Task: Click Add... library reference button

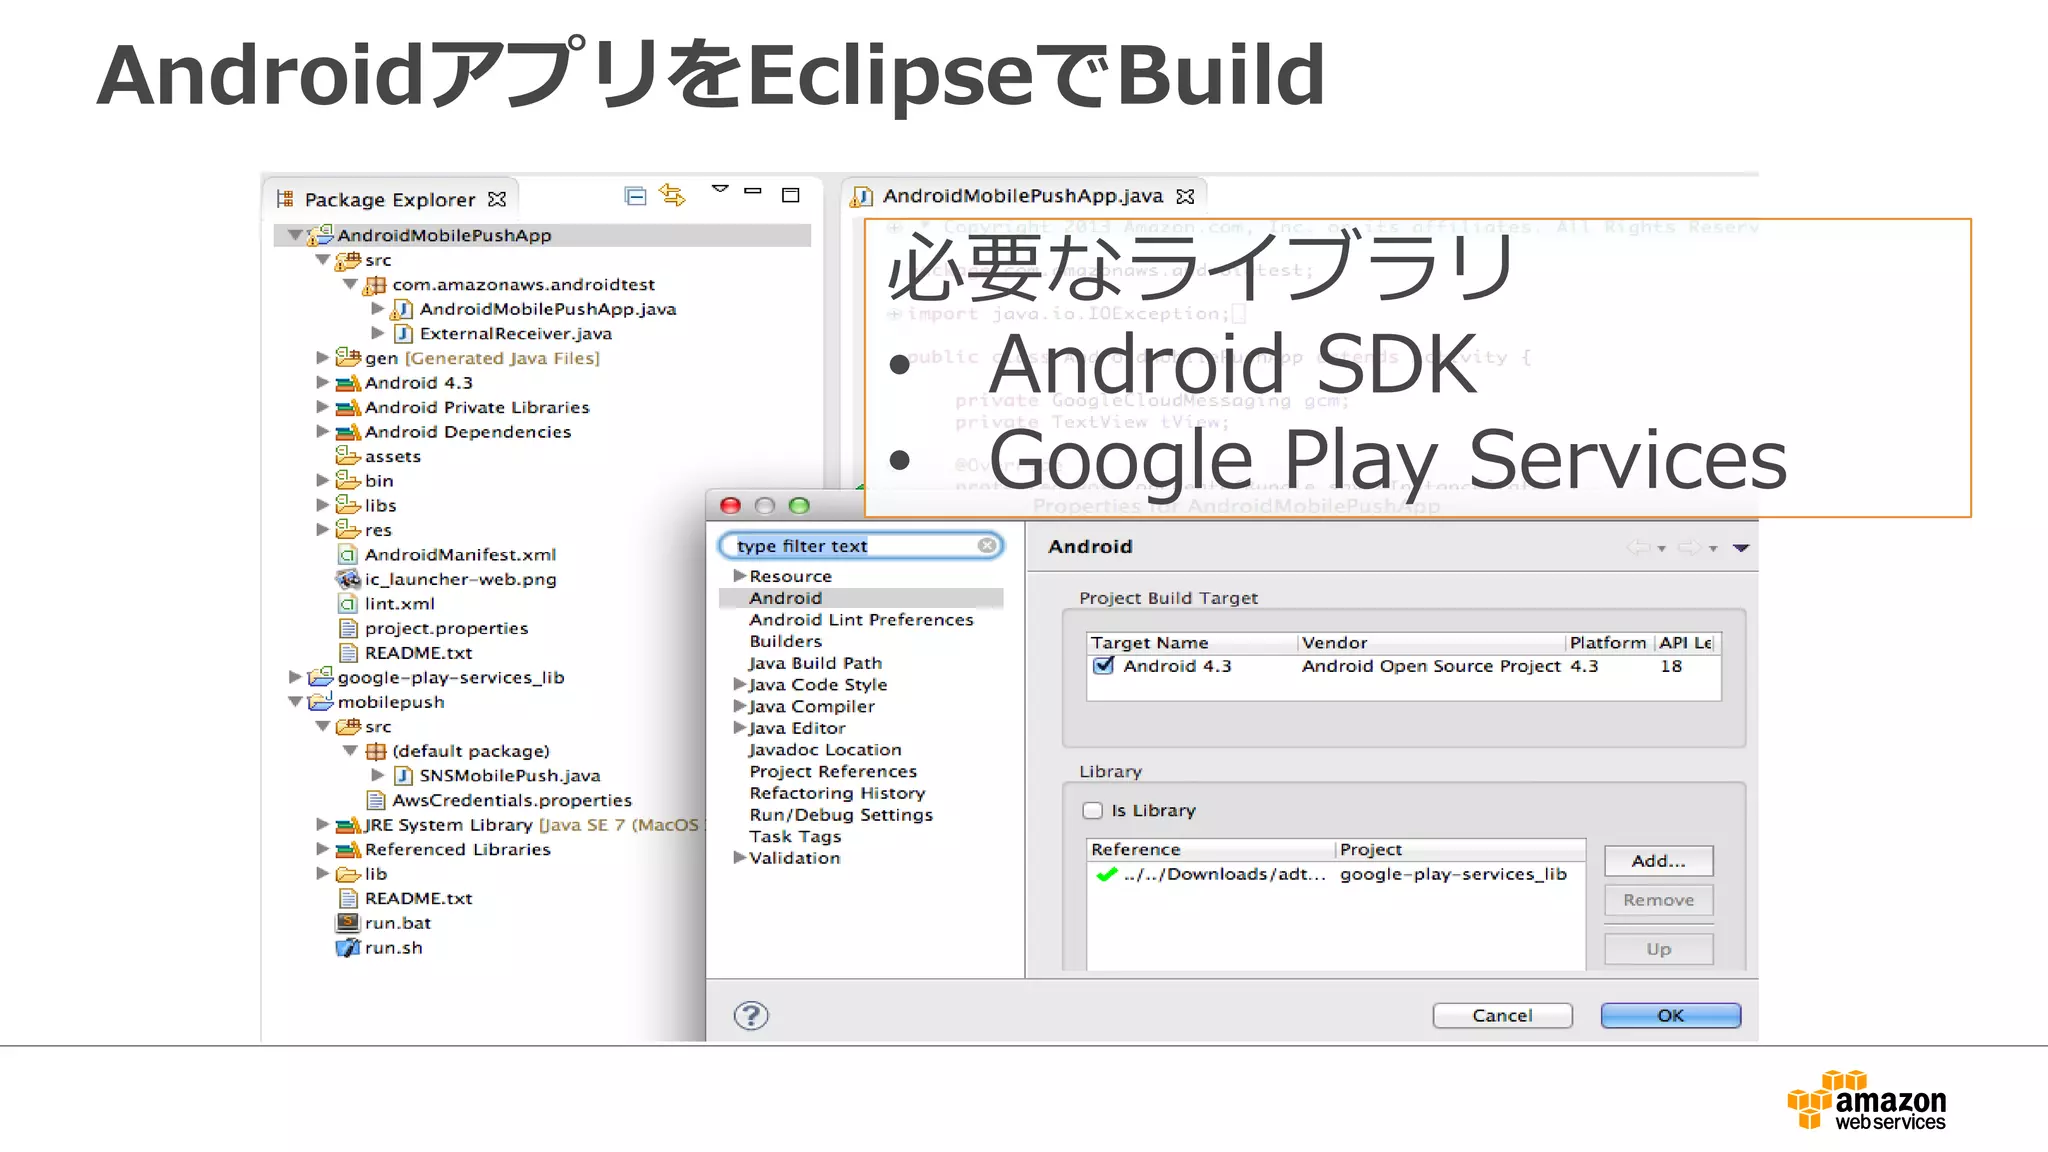Action: pos(1658,861)
